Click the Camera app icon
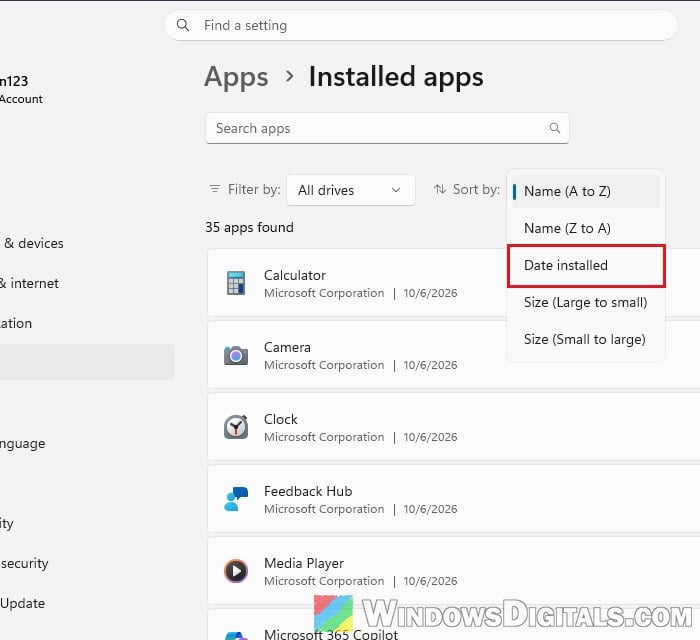The image size is (700, 640). 236,355
